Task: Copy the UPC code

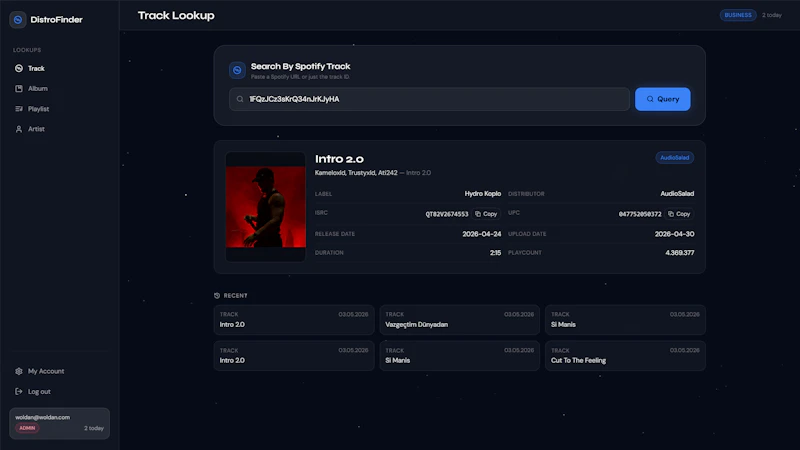Action: [679, 214]
